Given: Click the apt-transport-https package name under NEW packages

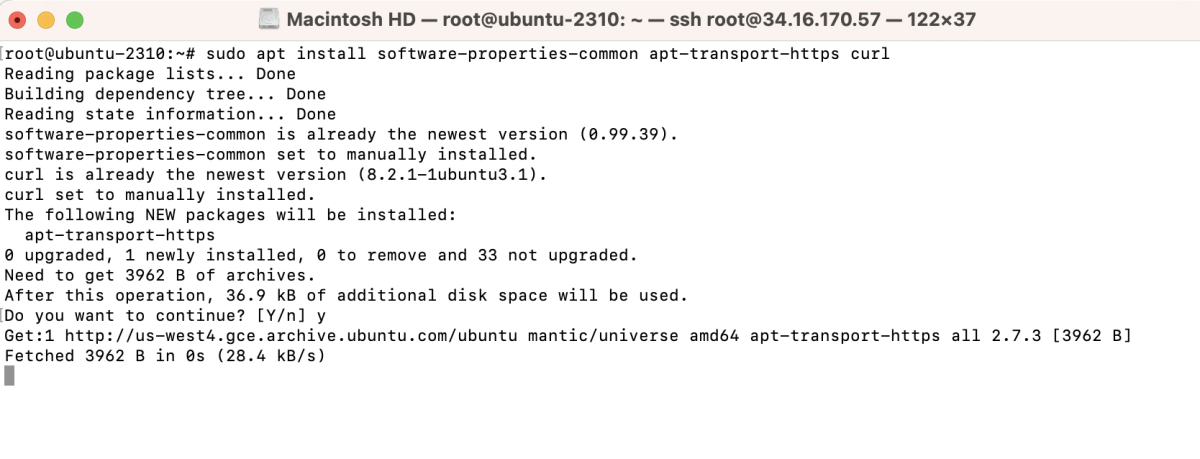Looking at the screenshot, I should pos(120,235).
